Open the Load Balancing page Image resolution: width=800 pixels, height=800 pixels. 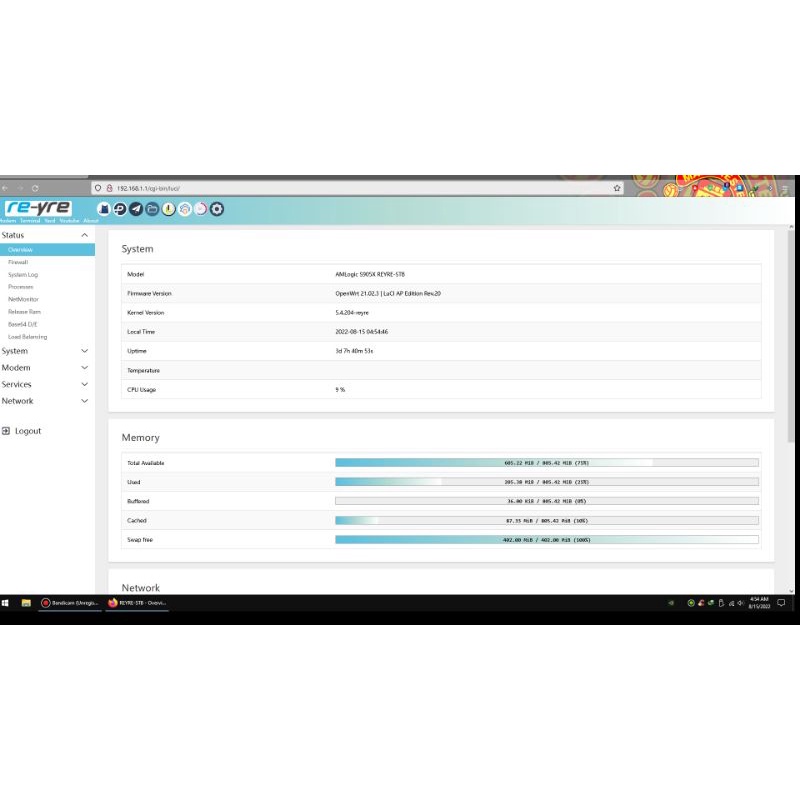coord(28,337)
